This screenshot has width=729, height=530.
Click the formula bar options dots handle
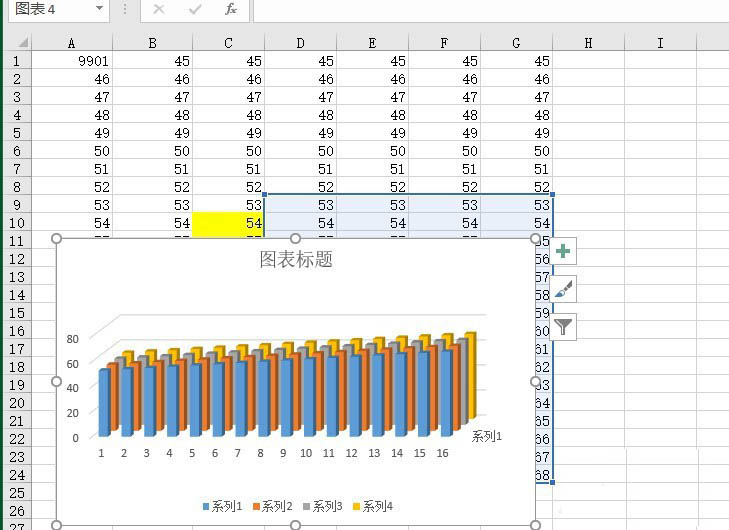coord(125,9)
